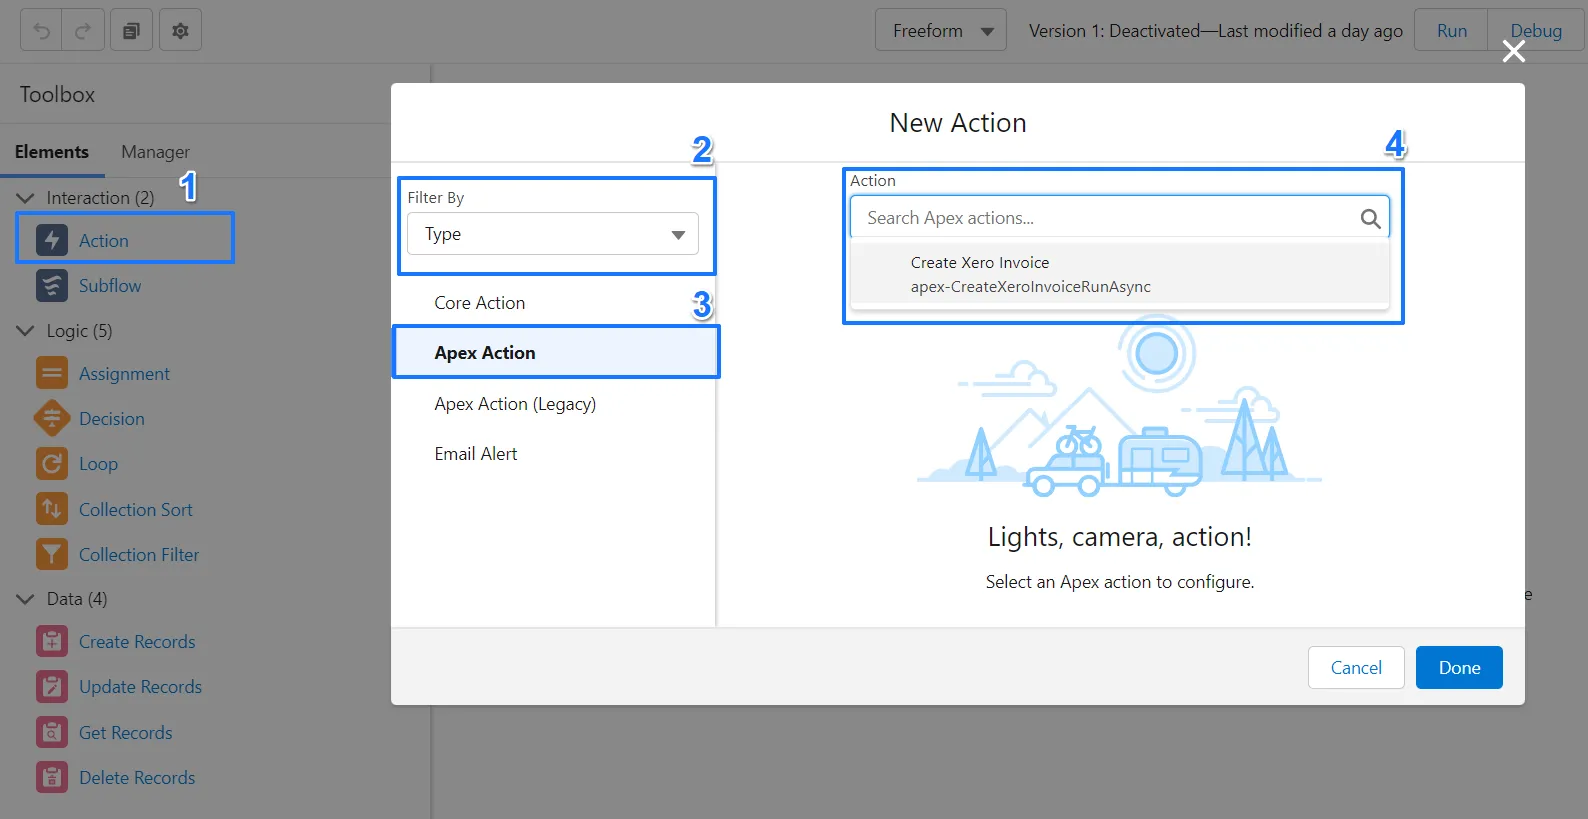Screen dimensions: 1588x819
Task: Open the Freeform layout dropdown
Action: 941,31
